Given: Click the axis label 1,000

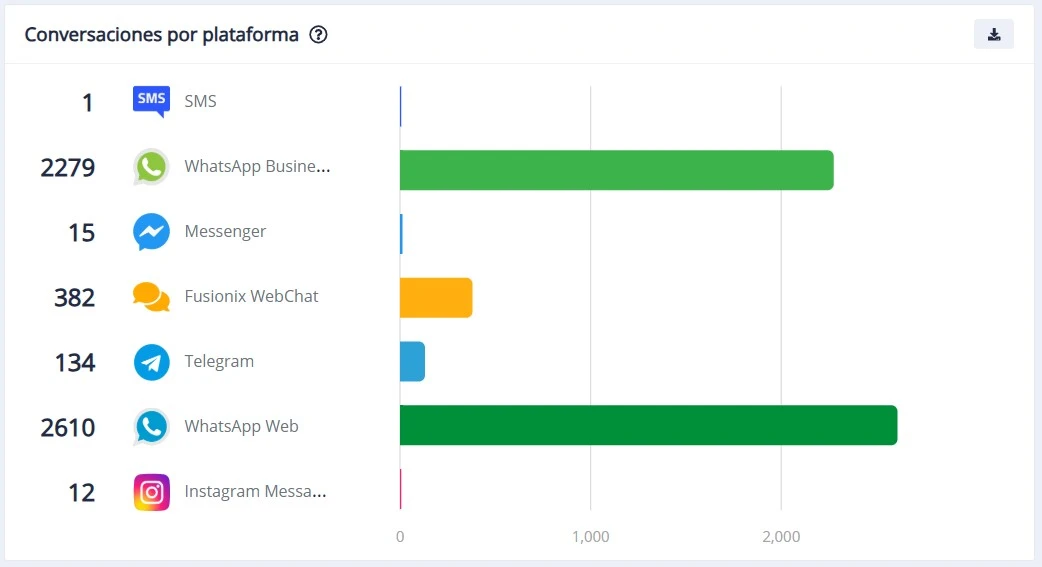Looking at the screenshot, I should pos(591,537).
